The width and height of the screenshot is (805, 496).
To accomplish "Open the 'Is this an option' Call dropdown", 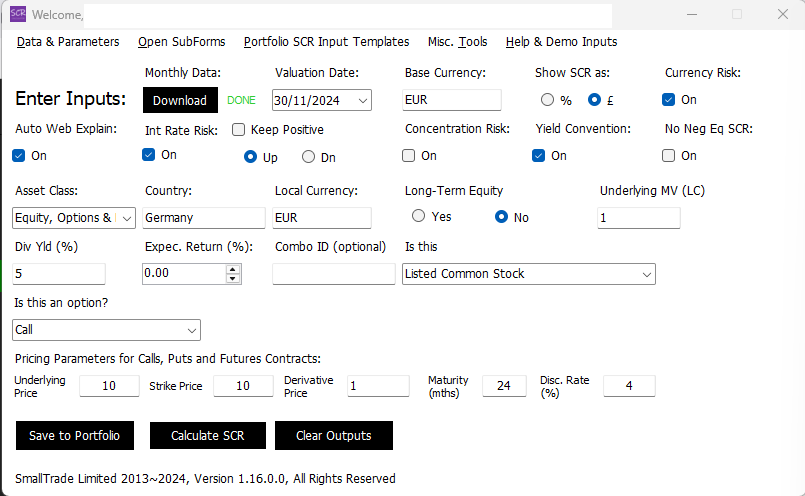I will pyautogui.click(x=192, y=330).
